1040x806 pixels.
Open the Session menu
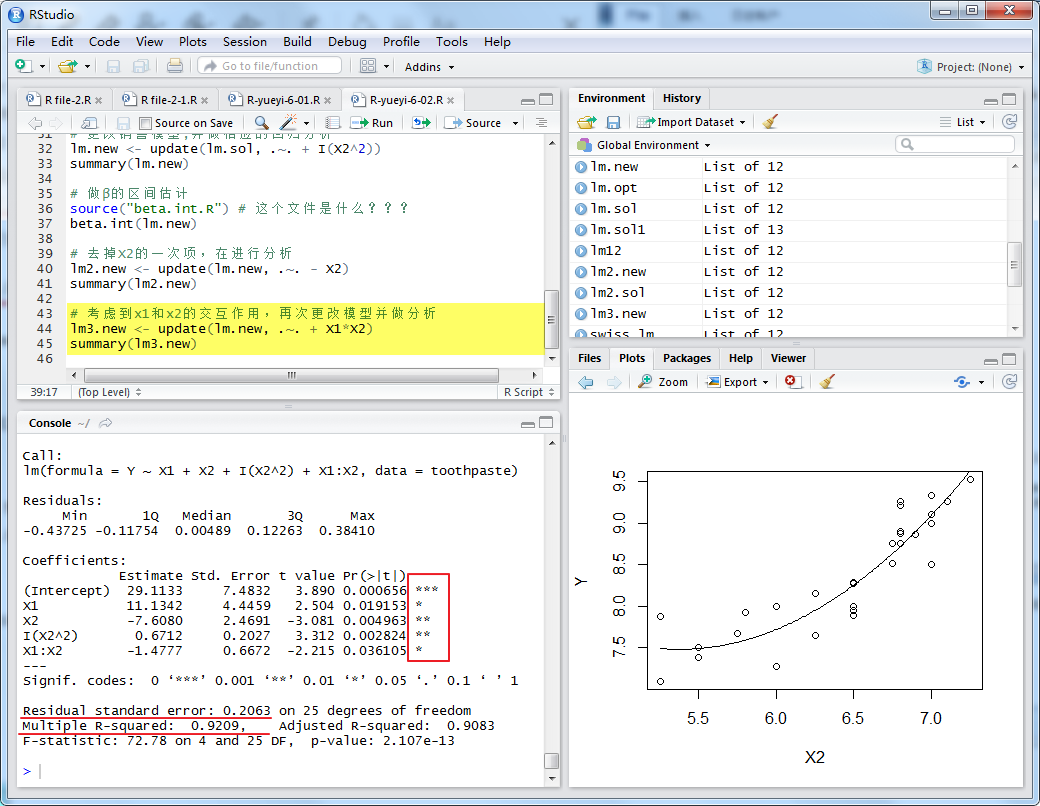(244, 42)
